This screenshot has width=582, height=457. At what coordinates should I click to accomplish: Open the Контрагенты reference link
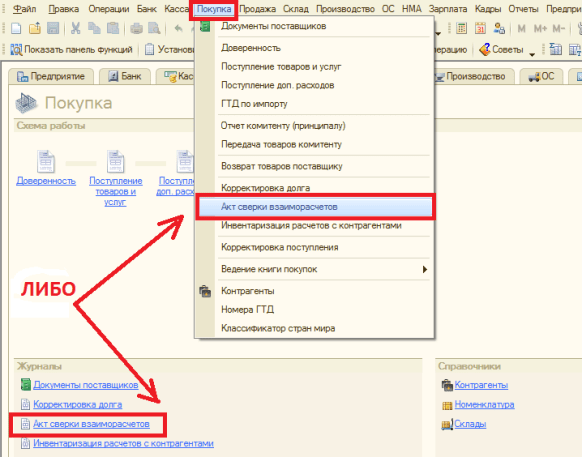(481, 385)
